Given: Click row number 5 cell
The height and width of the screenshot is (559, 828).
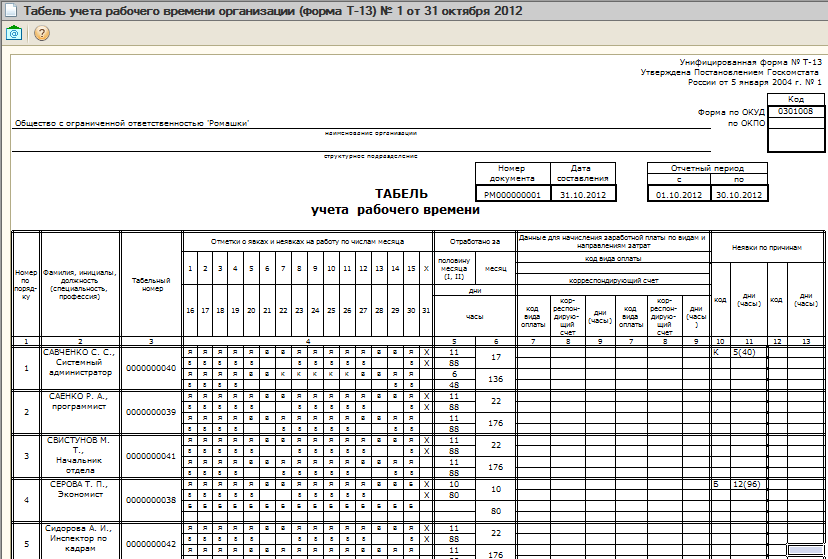Looking at the screenshot, I should click(26, 544).
